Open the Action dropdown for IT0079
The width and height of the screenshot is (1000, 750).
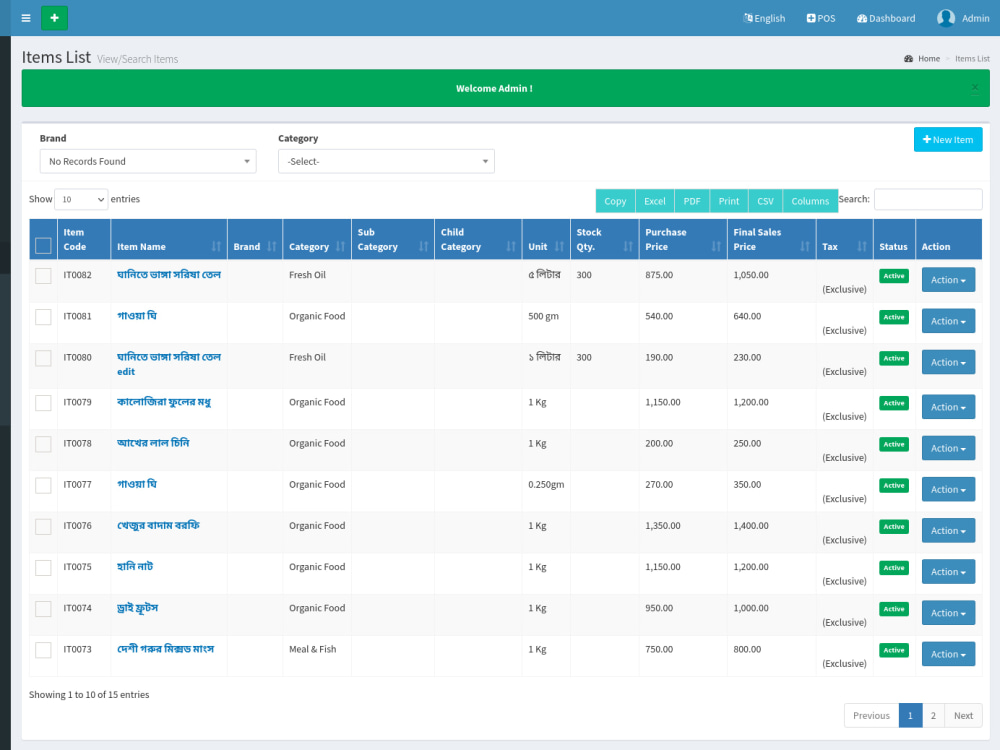click(x=948, y=407)
